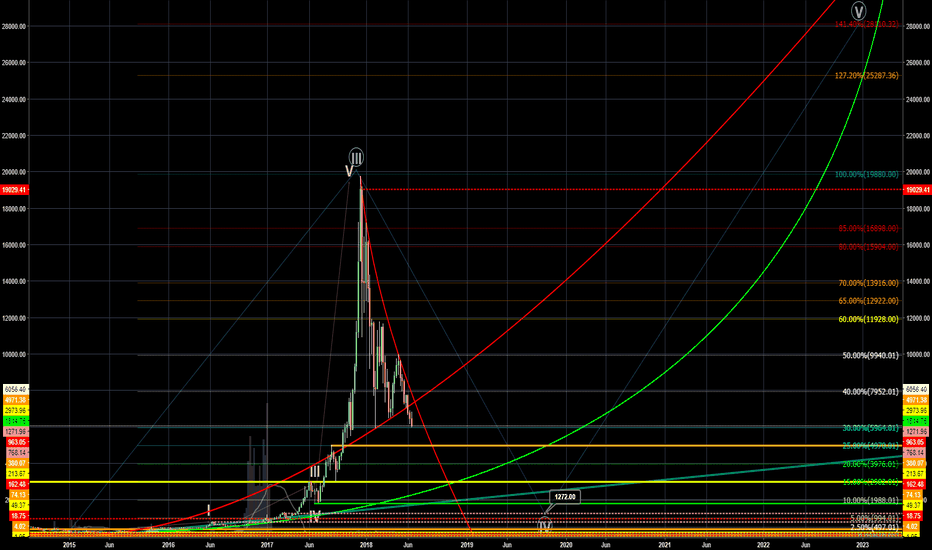932x550 pixels.
Task: Click the 2023 label on the time axis
Action: click(x=862, y=544)
